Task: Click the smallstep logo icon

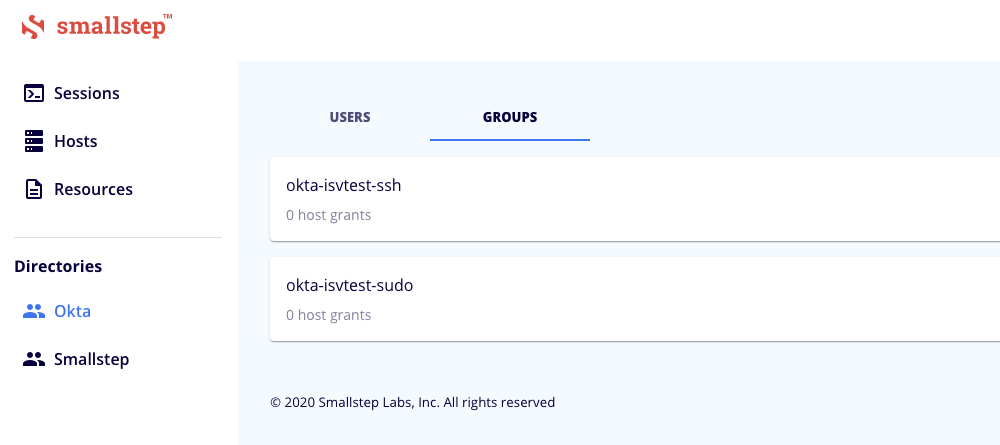Action: (33, 27)
